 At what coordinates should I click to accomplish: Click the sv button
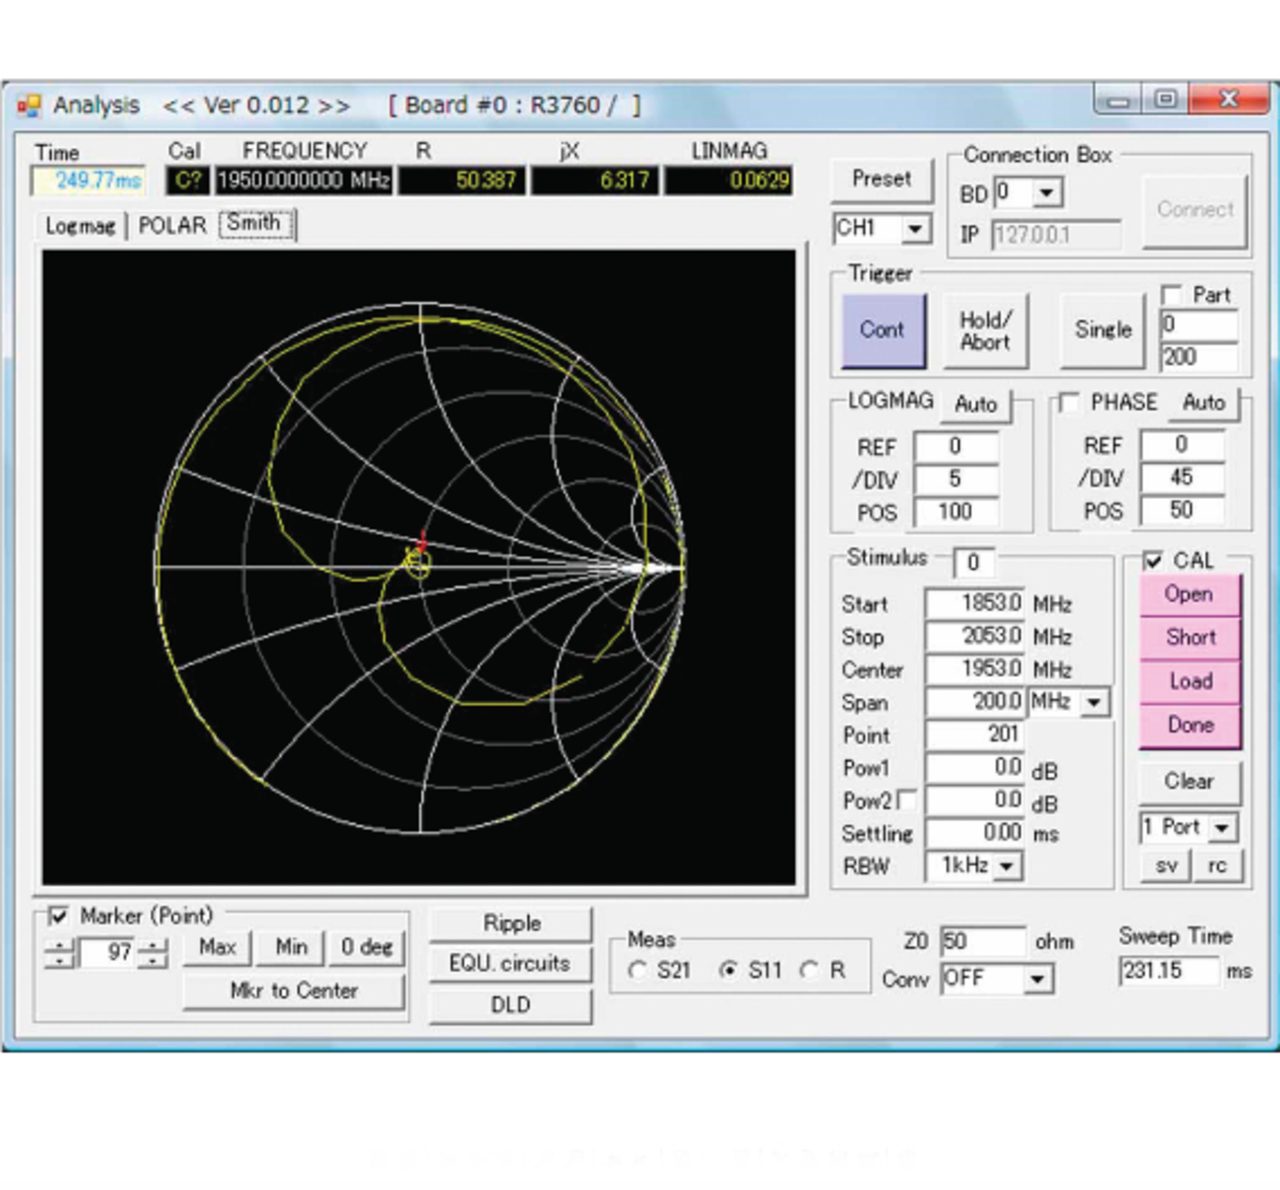(x=1166, y=866)
